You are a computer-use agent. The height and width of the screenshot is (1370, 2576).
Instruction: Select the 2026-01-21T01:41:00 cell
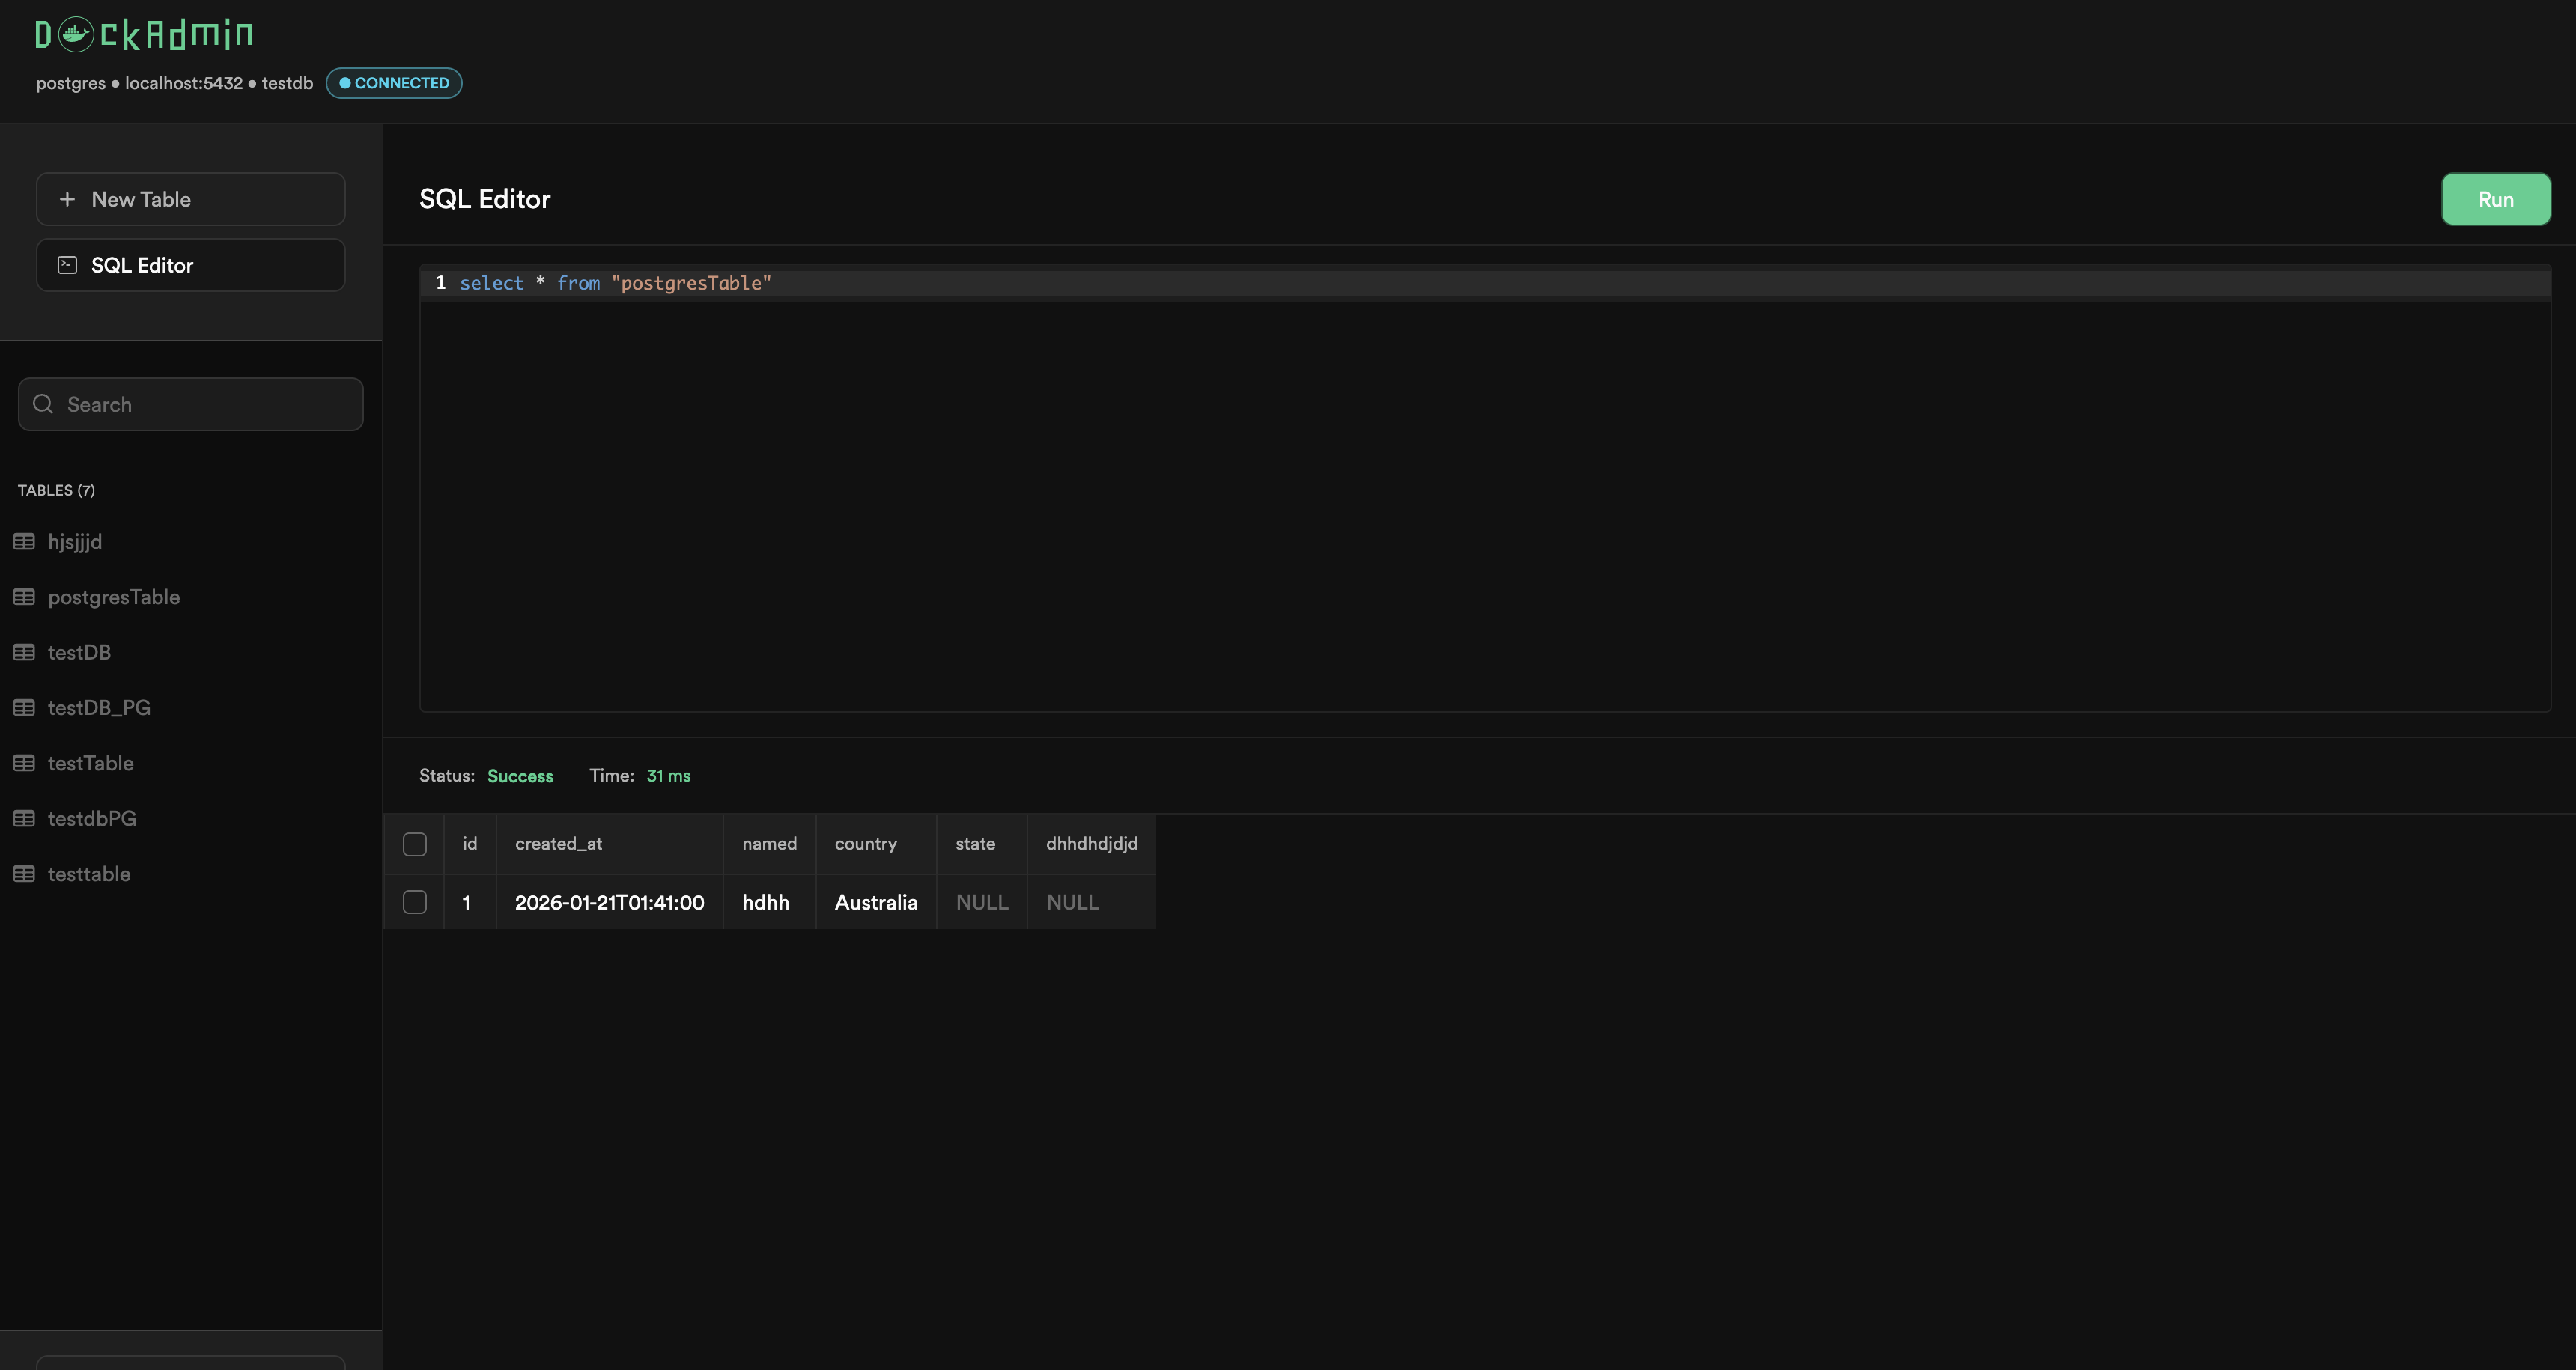click(610, 902)
